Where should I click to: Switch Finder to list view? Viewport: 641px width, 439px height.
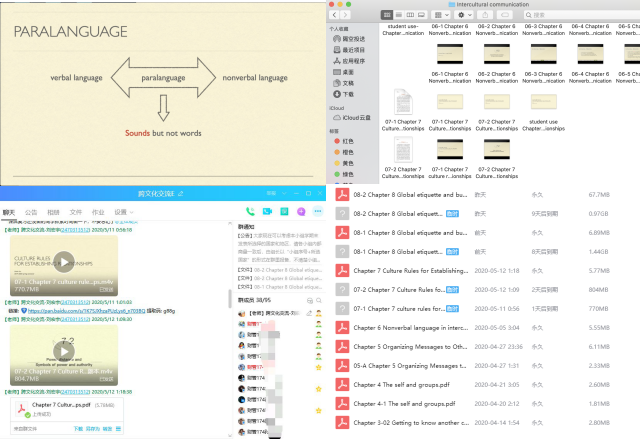[x=398, y=15]
